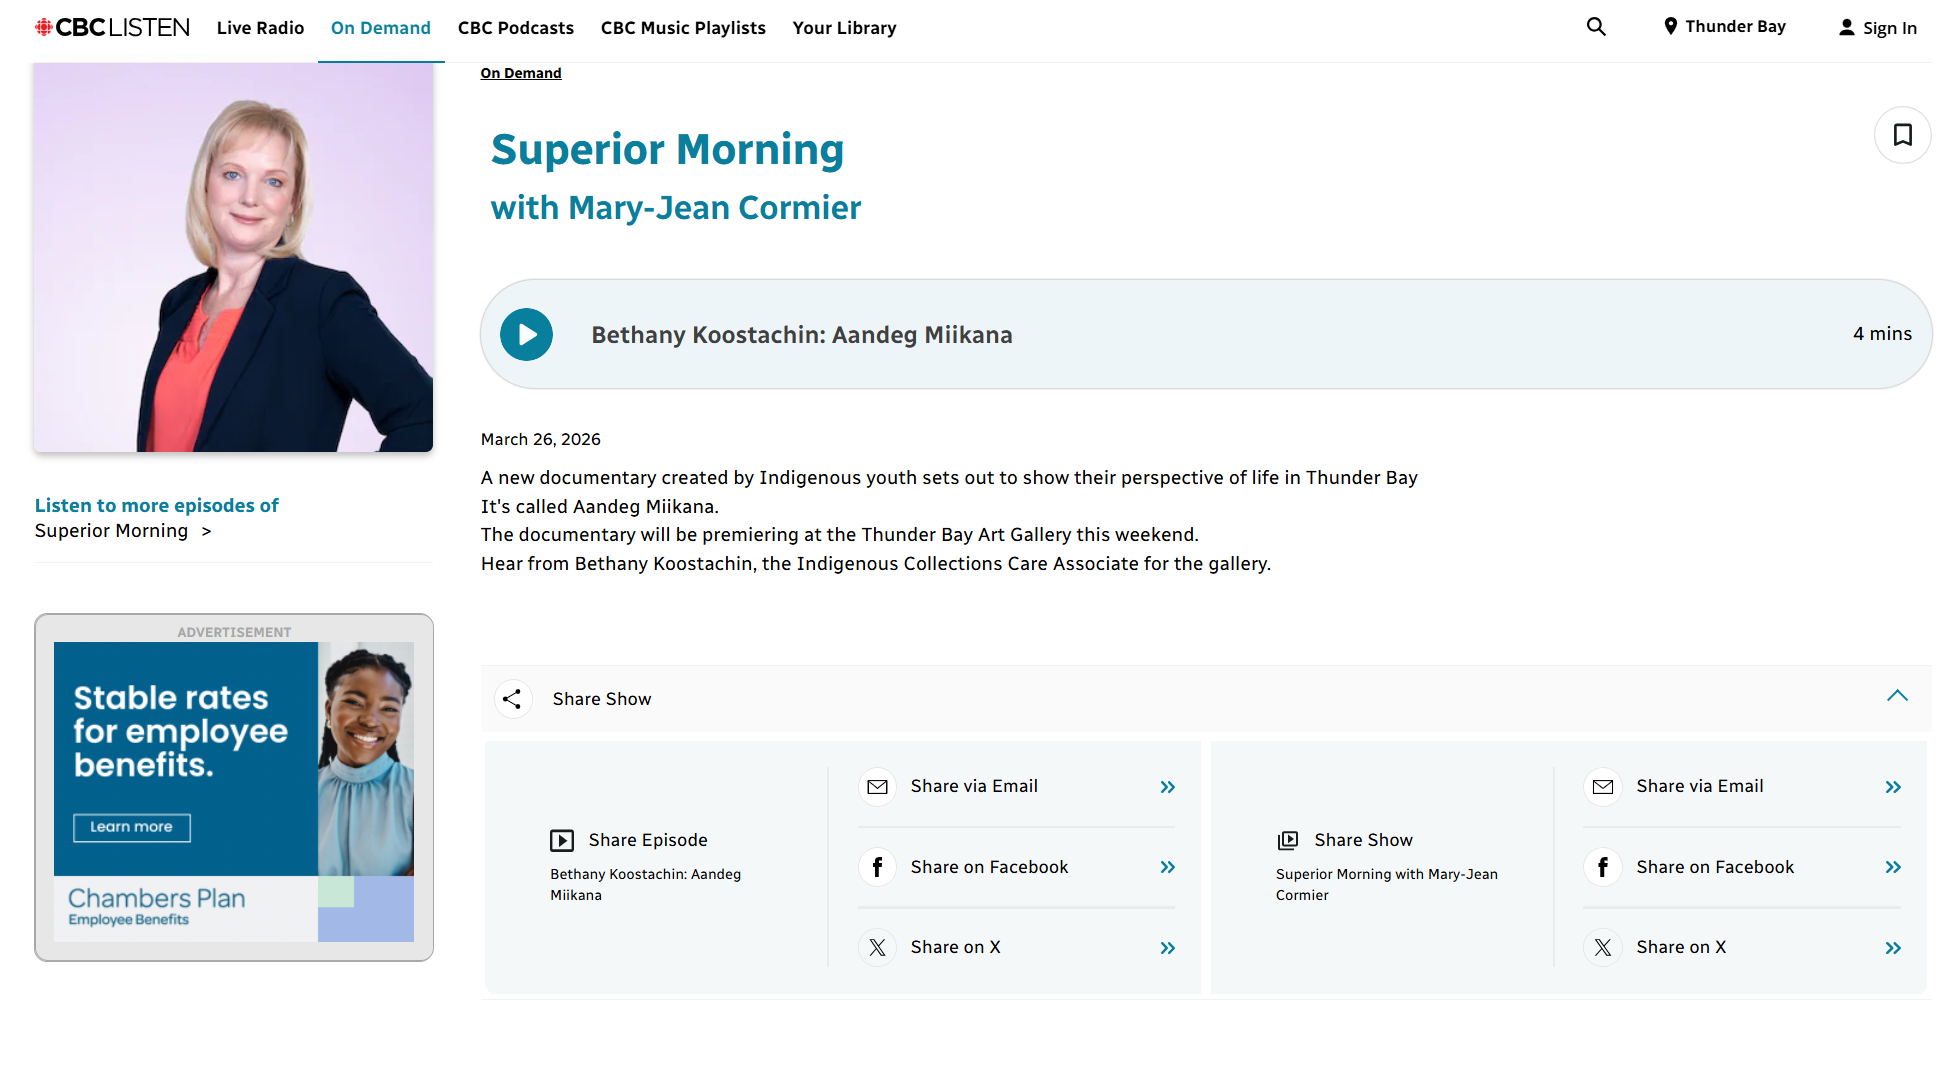Screen dimensions: 1951x1069
Task: Select the On Demand nav tab
Action: pyautogui.click(x=381, y=28)
